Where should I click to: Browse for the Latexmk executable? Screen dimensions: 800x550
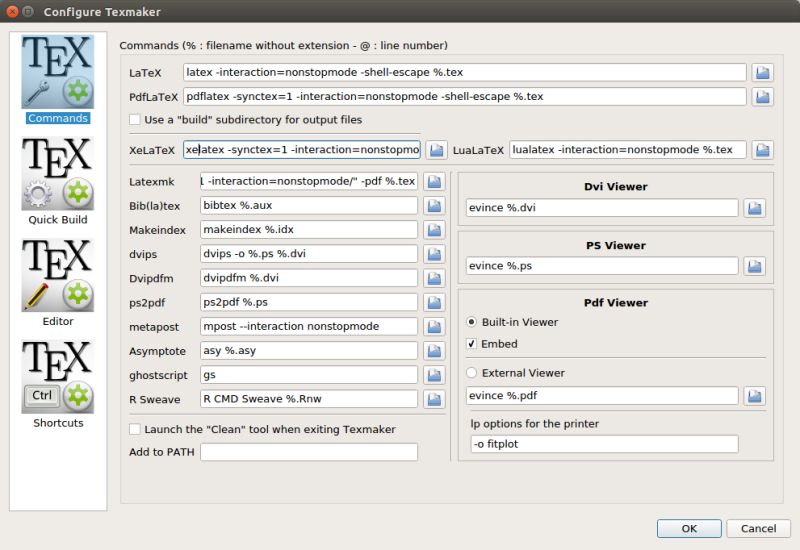click(434, 182)
